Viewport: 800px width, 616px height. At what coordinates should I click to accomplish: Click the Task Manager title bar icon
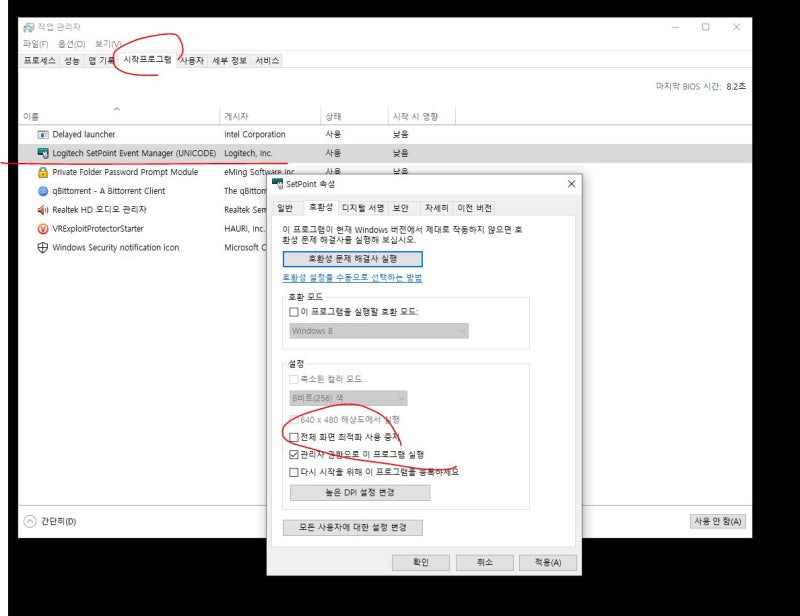(29, 27)
